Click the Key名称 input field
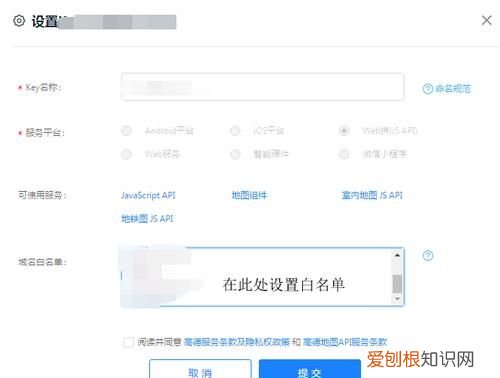Image resolution: width=500 pixels, height=378 pixels. pos(263,87)
